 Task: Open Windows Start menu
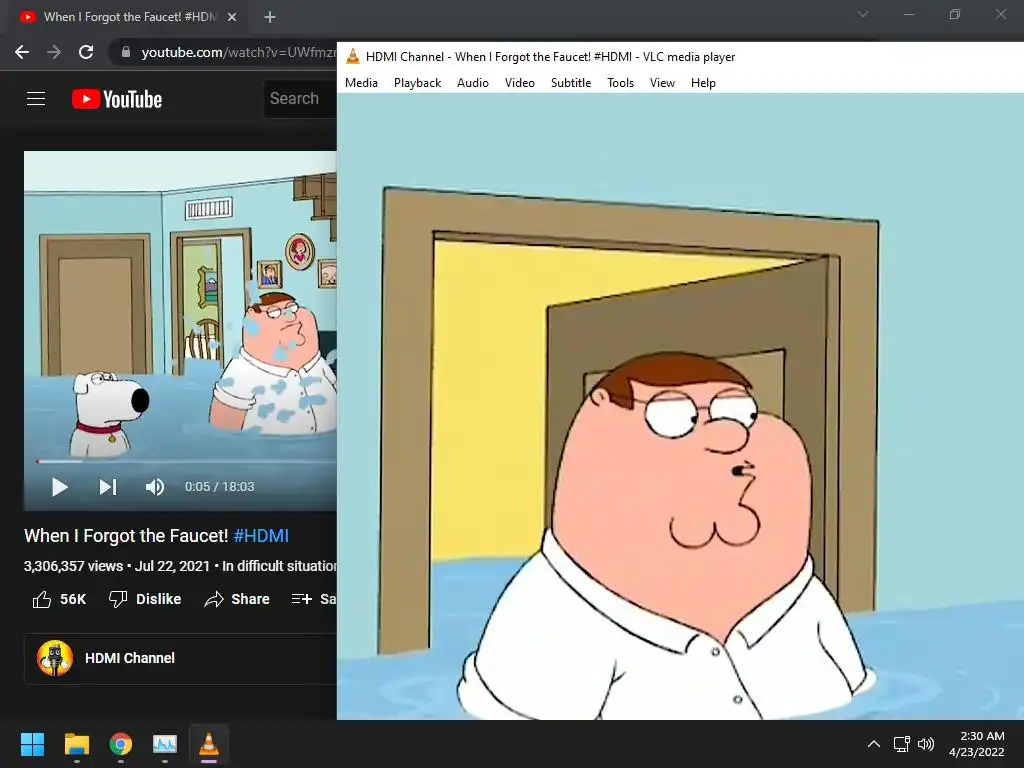[x=32, y=744]
